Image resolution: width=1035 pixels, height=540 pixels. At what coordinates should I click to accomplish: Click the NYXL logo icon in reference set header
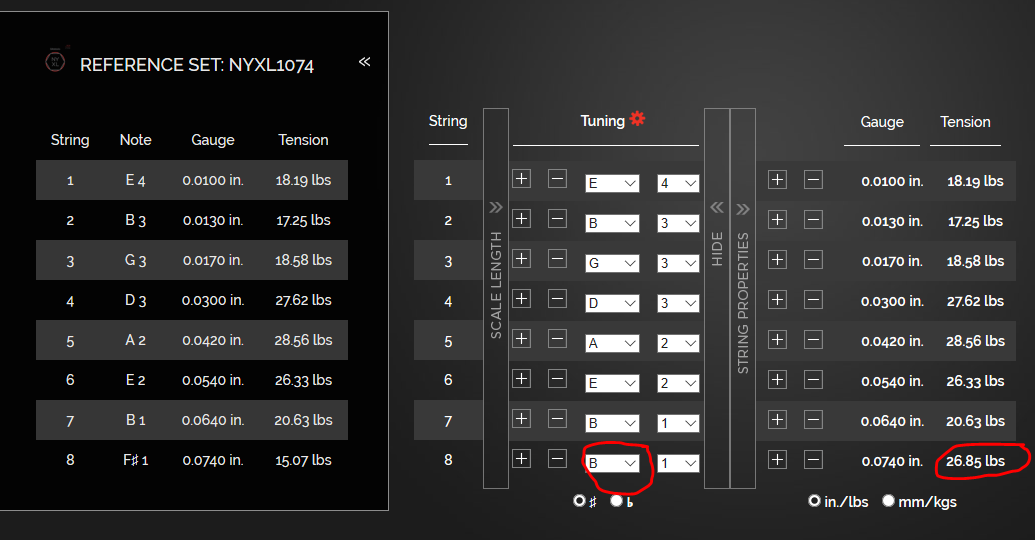coord(56,59)
